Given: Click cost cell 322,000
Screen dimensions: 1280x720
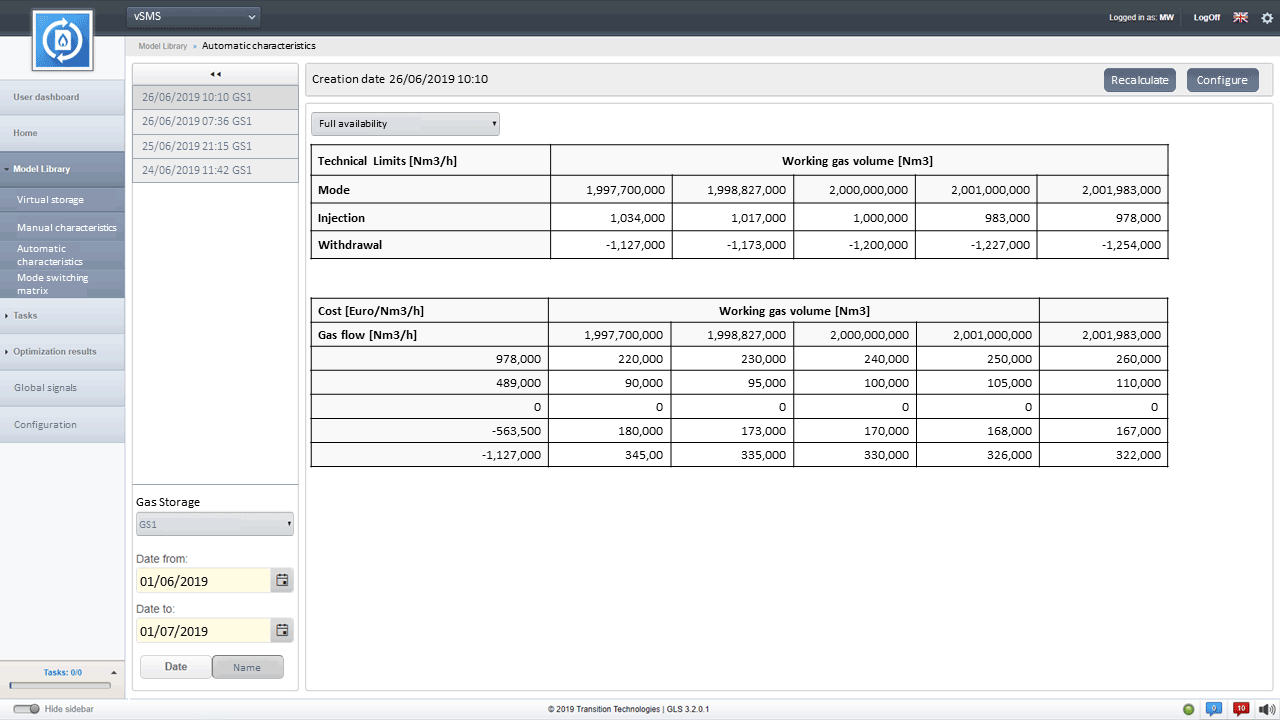Looking at the screenshot, I should tap(1104, 455).
